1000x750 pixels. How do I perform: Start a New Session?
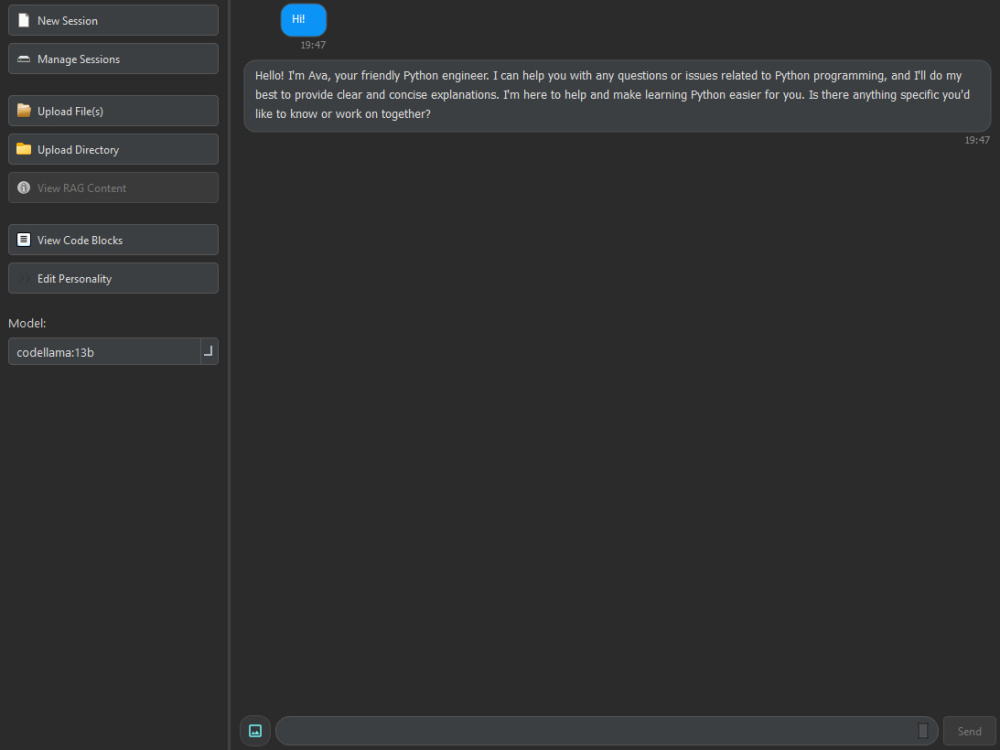pos(113,20)
